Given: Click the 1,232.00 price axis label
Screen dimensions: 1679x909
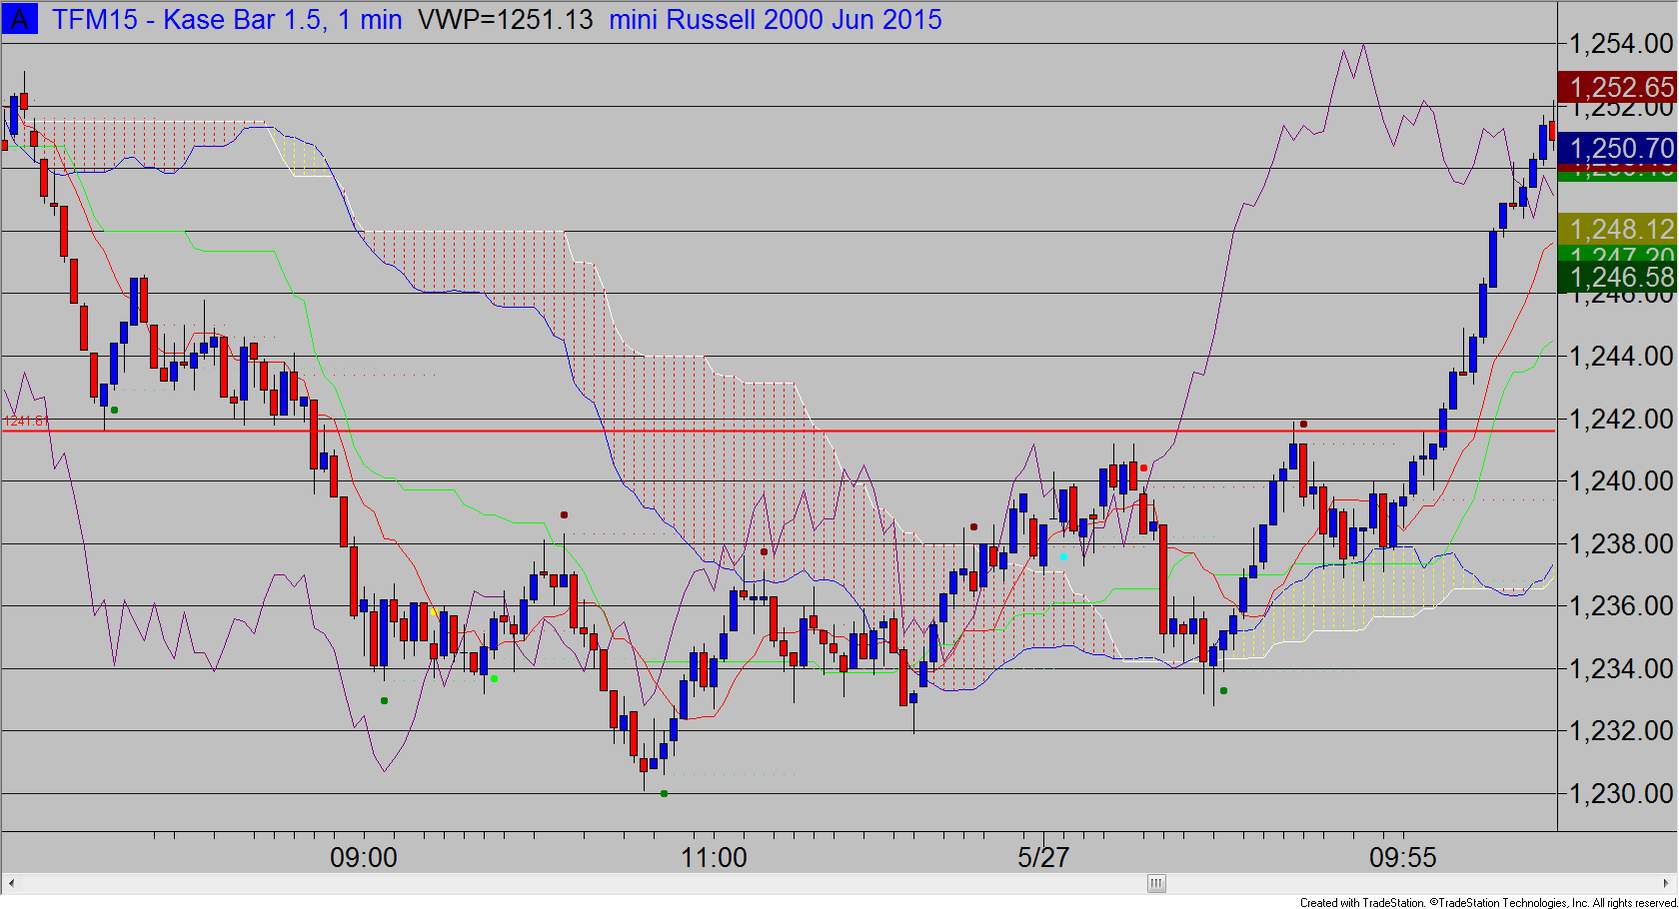Looking at the screenshot, I should pos(1621,731).
